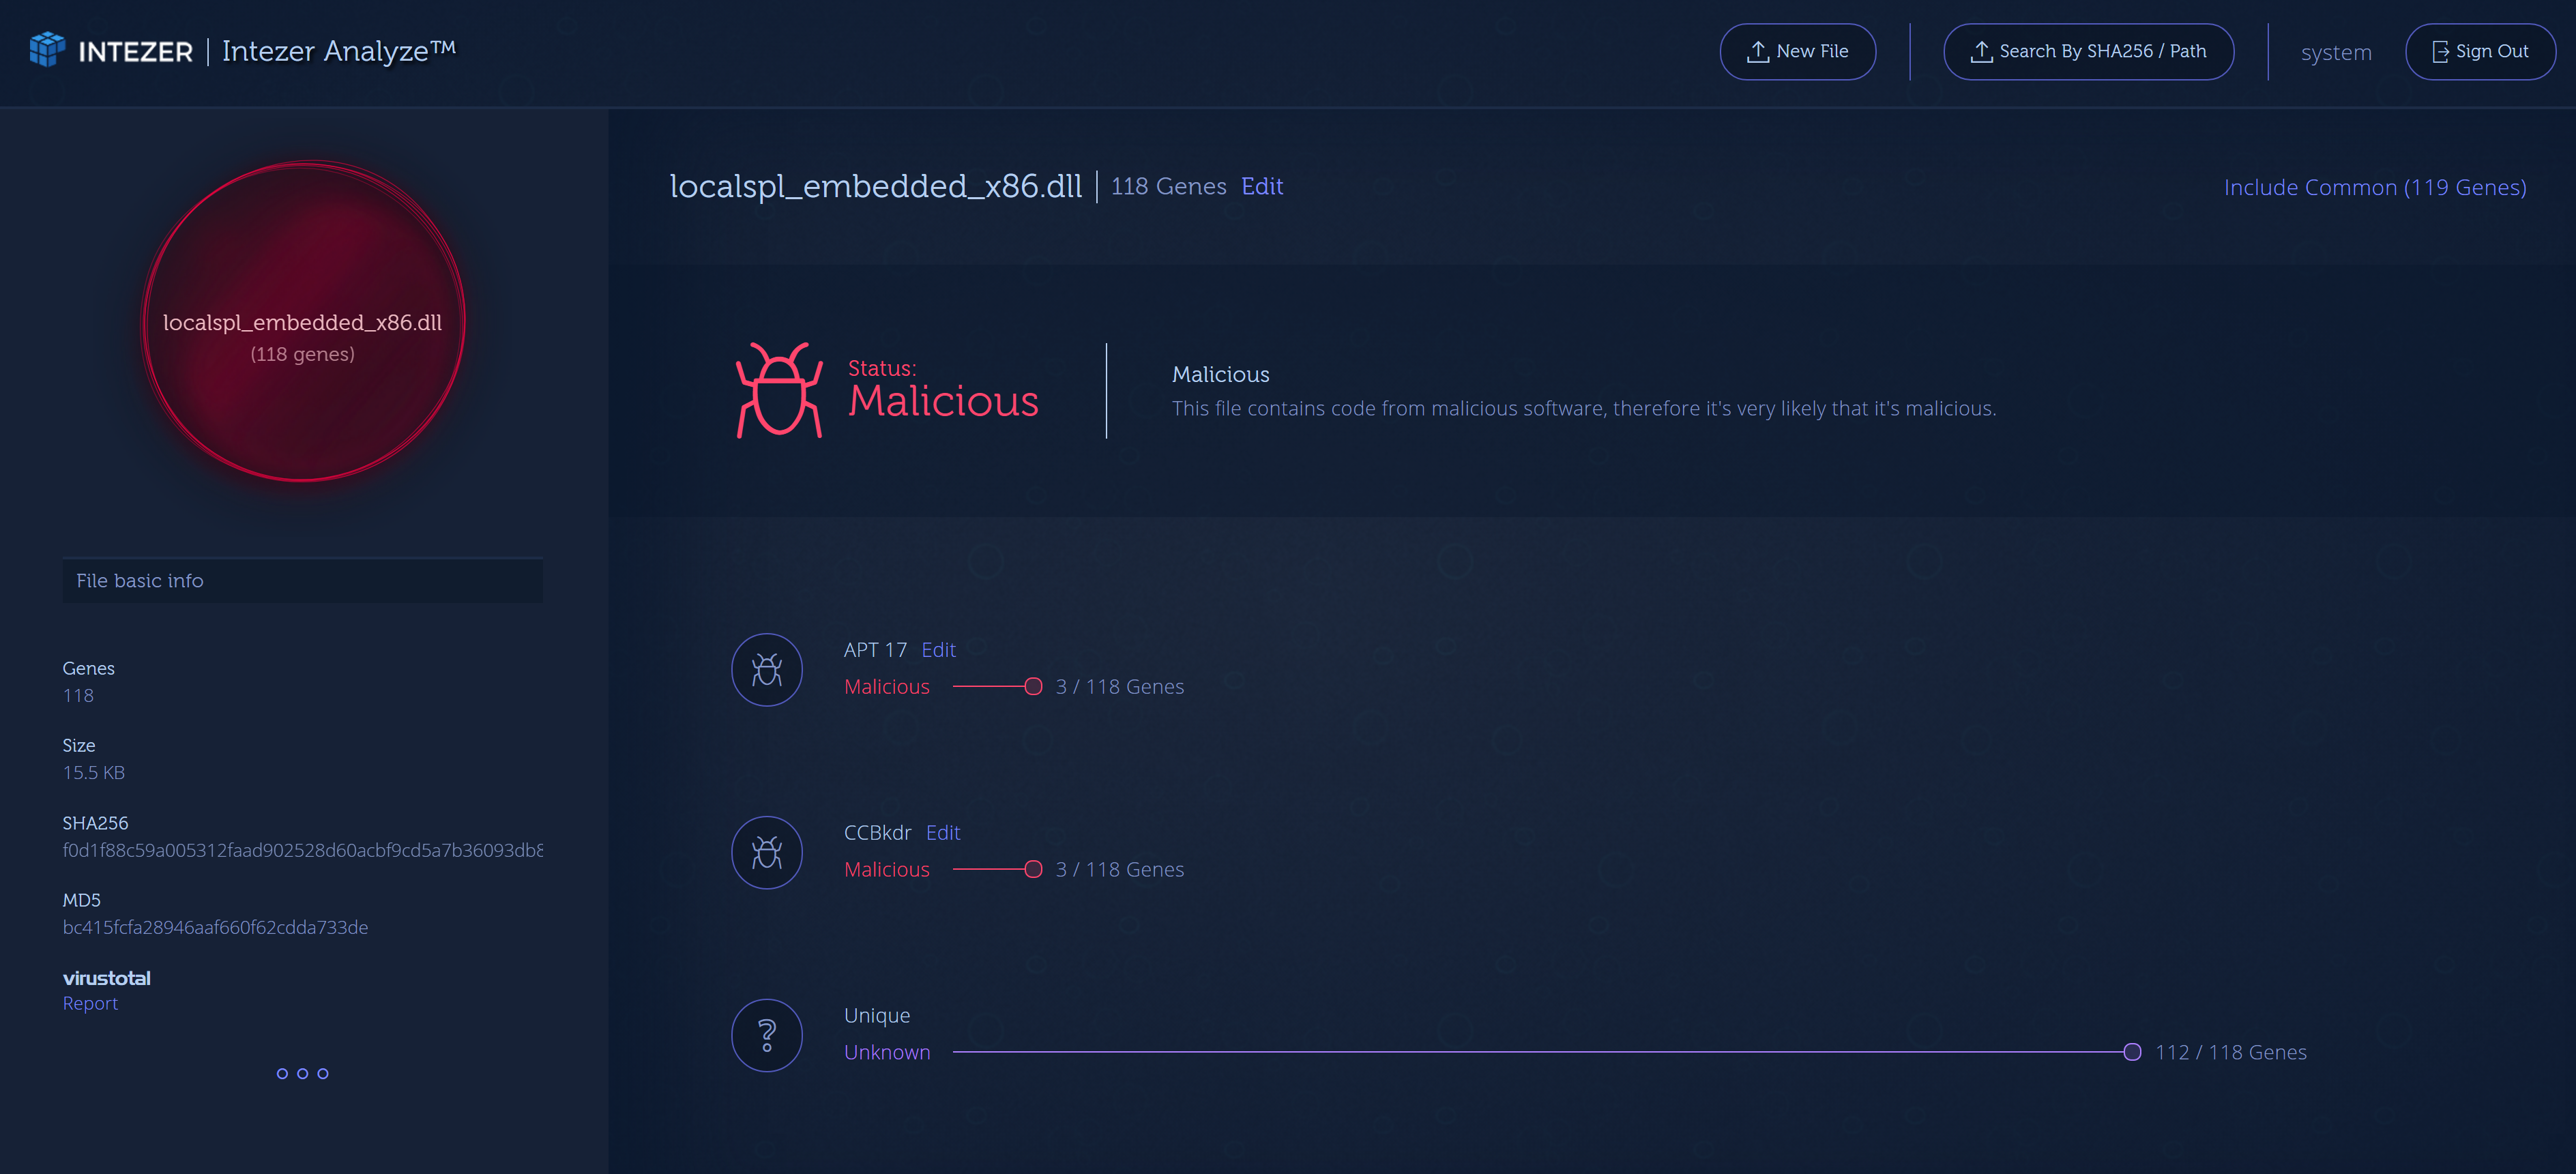This screenshot has width=2576, height=1174.
Task: Click the large red malicious bug icon
Action: click(779, 390)
